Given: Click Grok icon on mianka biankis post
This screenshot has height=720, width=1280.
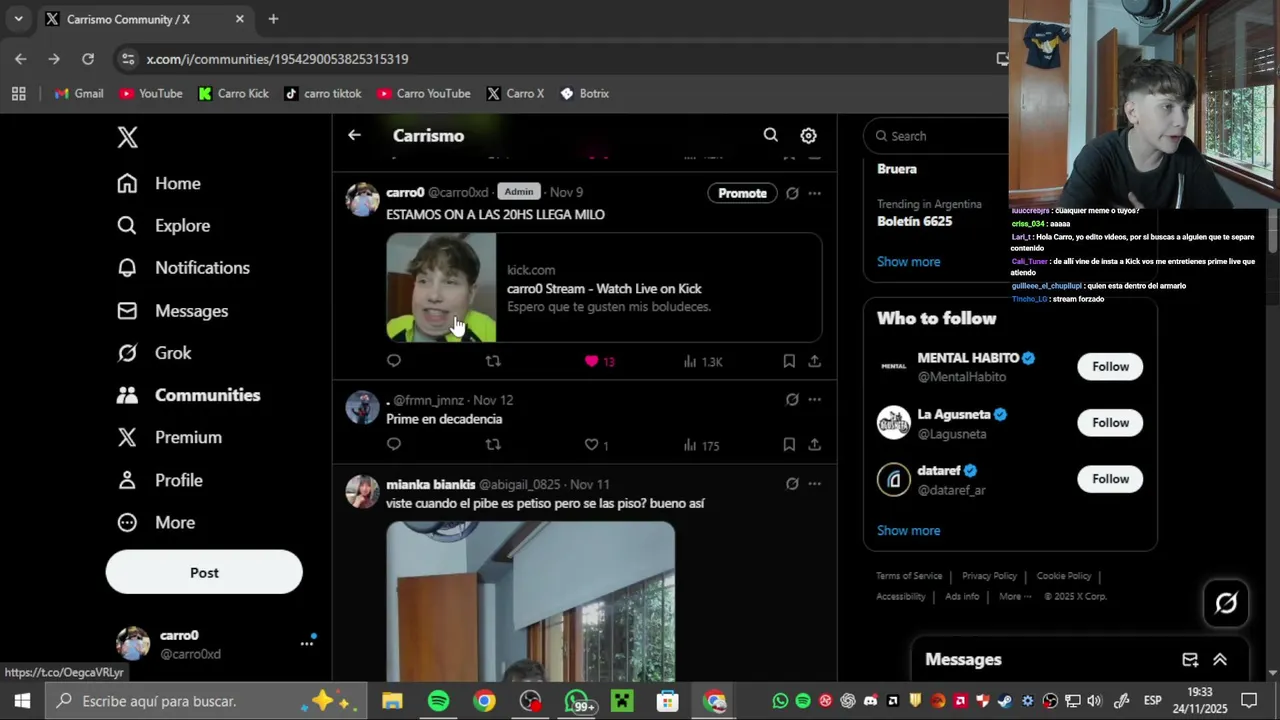Looking at the screenshot, I should [x=792, y=484].
